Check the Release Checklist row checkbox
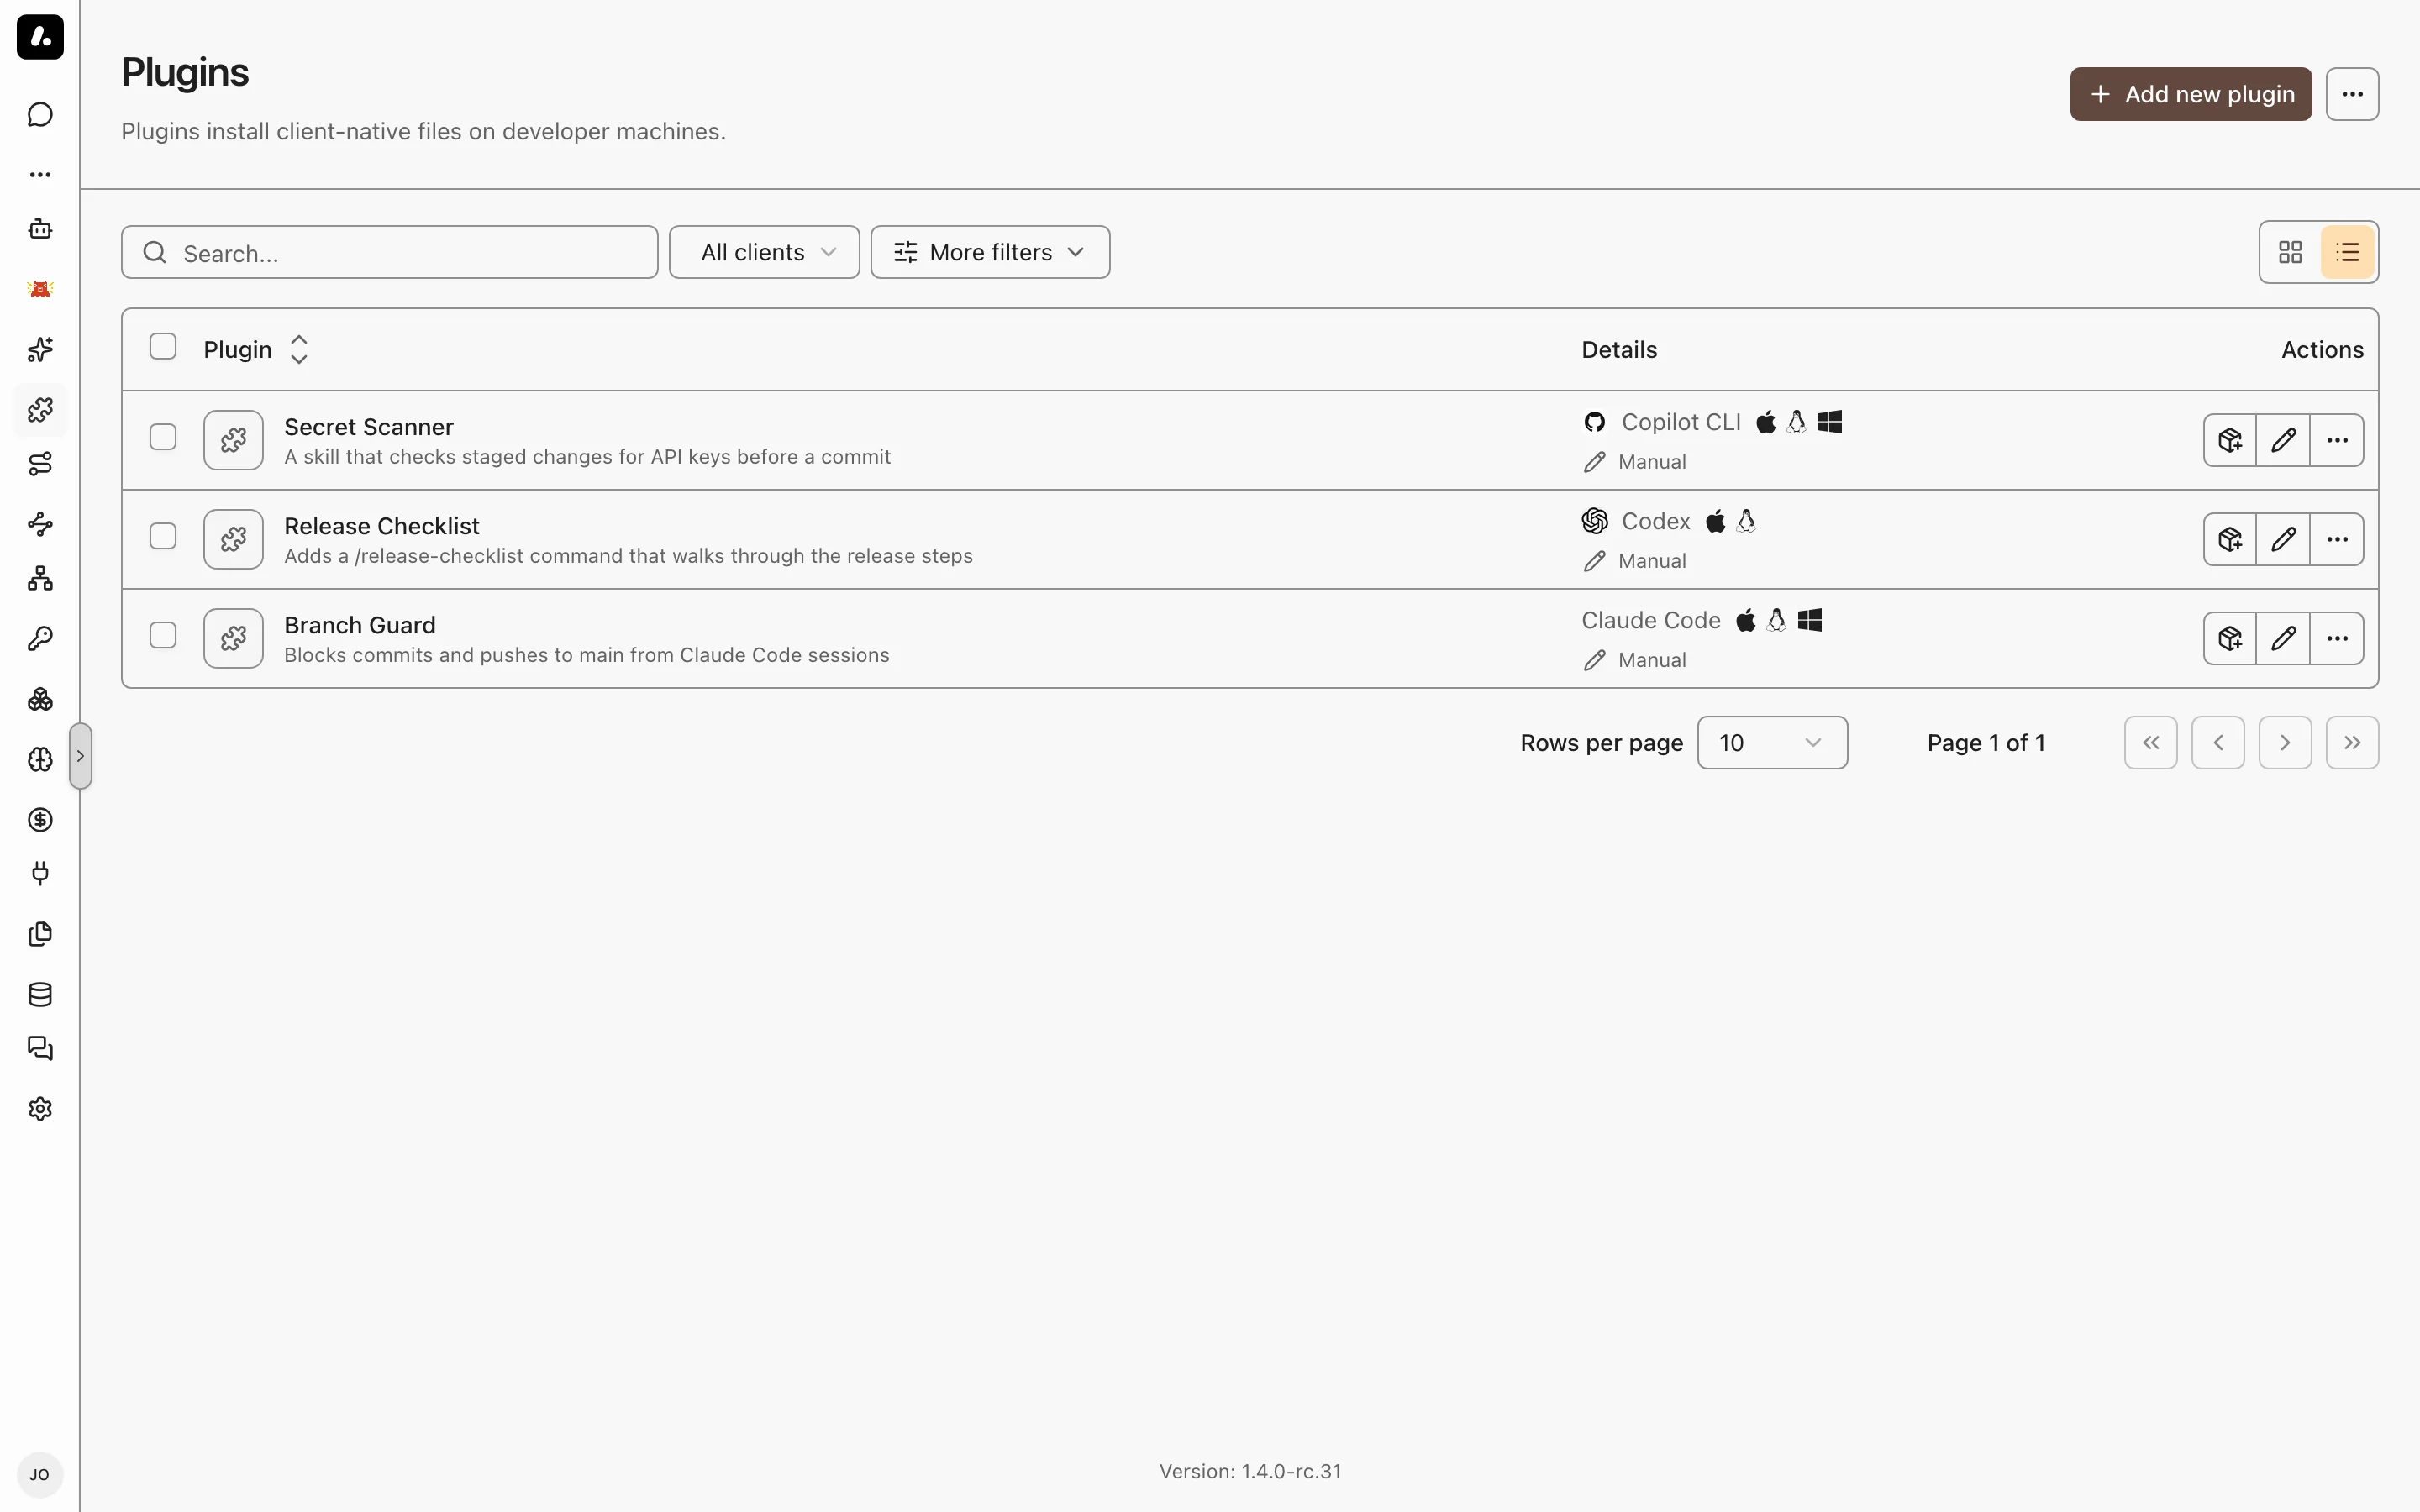 tap(163, 536)
